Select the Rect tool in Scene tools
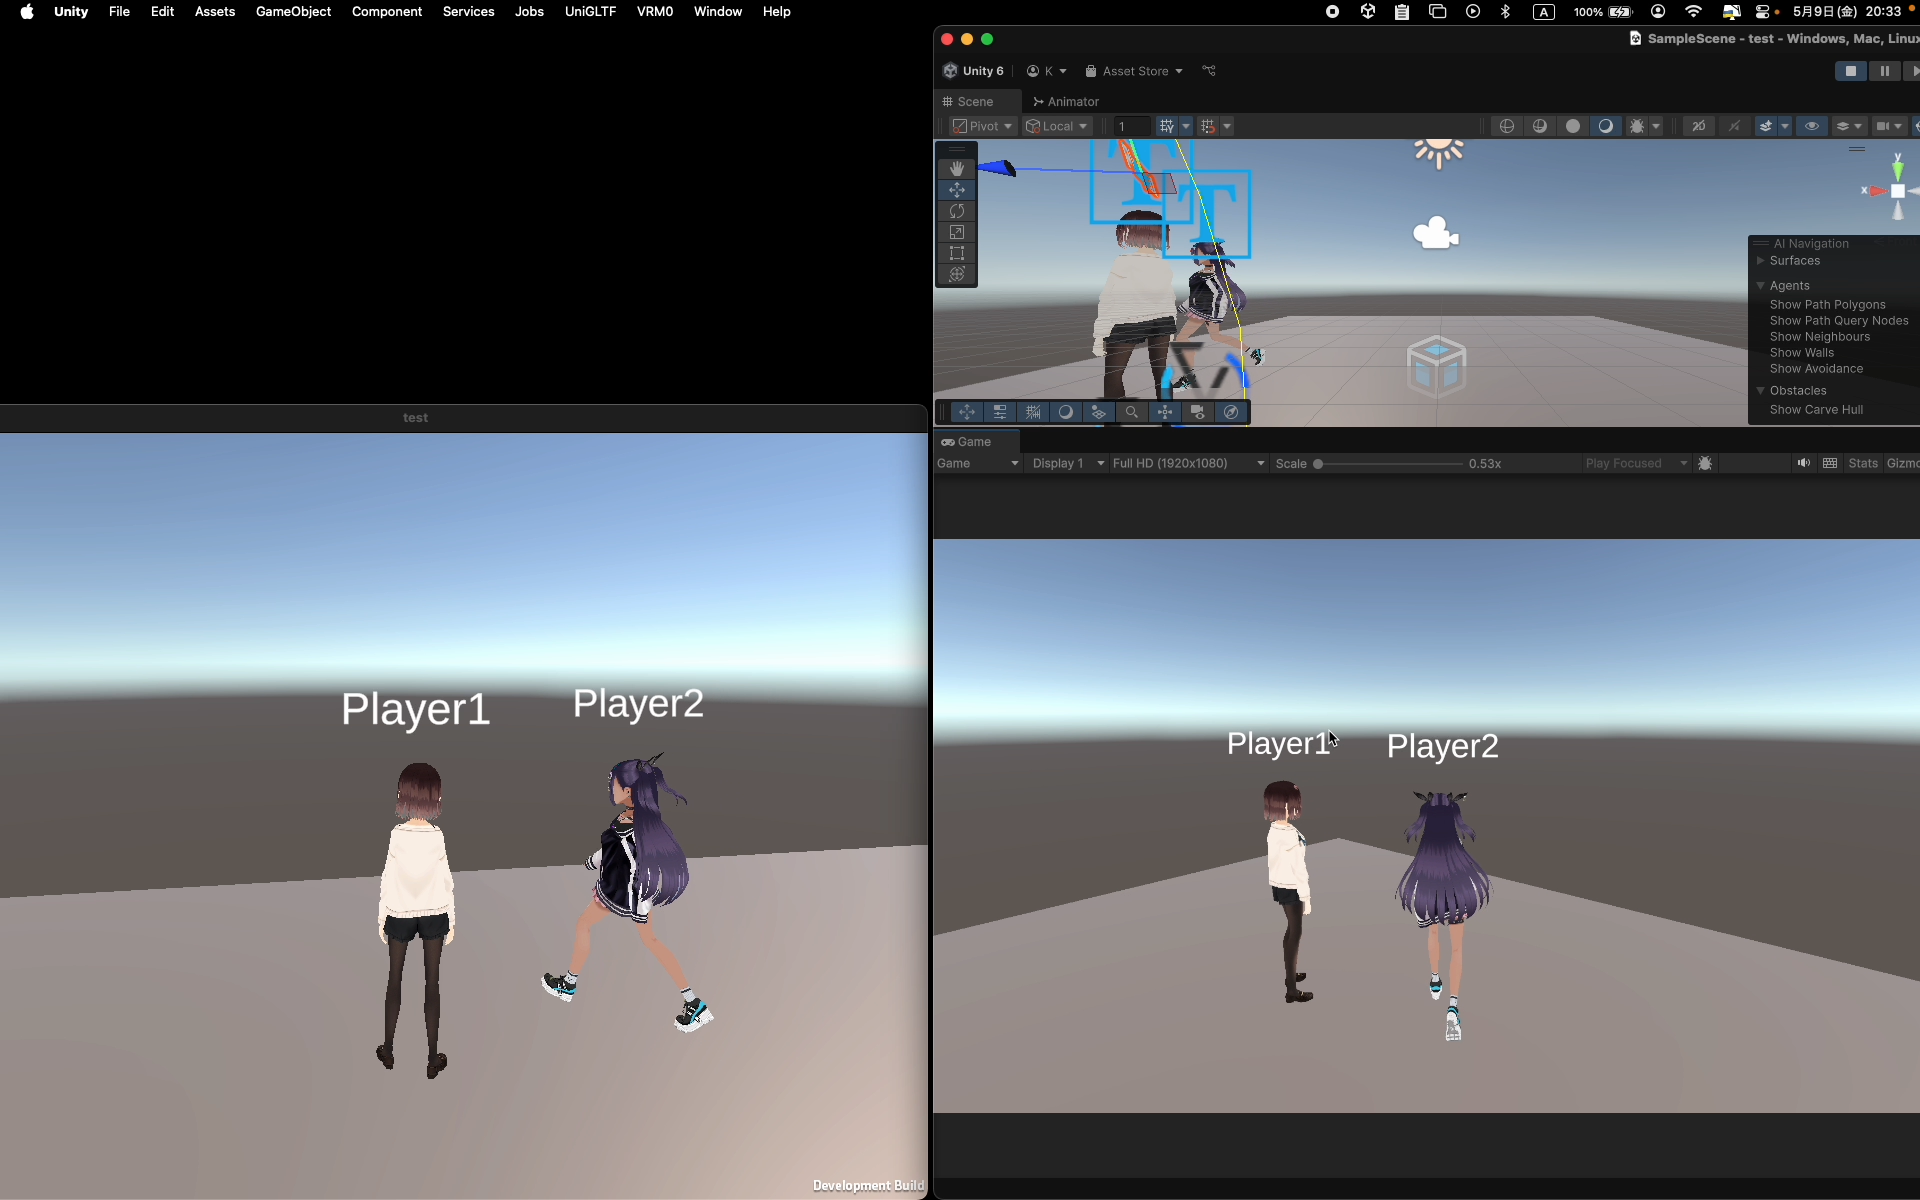This screenshot has width=1920, height=1200. tap(957, 253)
